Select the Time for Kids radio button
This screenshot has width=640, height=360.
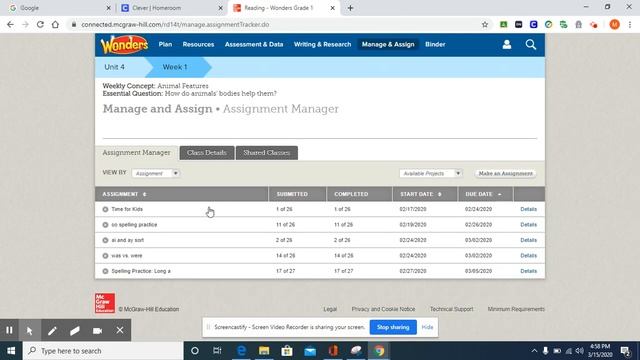coord(105,209)
